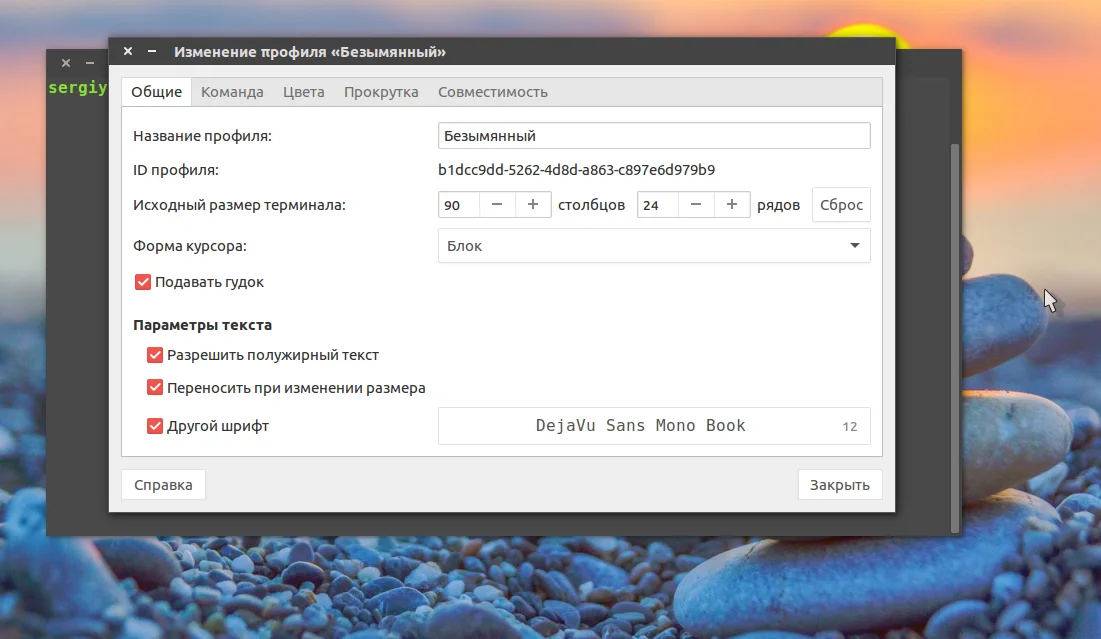Uncheck 'Разрешить полужирный текст' option
The image size is (1101, 639).
pyautogui.click(x=154, y=355)
